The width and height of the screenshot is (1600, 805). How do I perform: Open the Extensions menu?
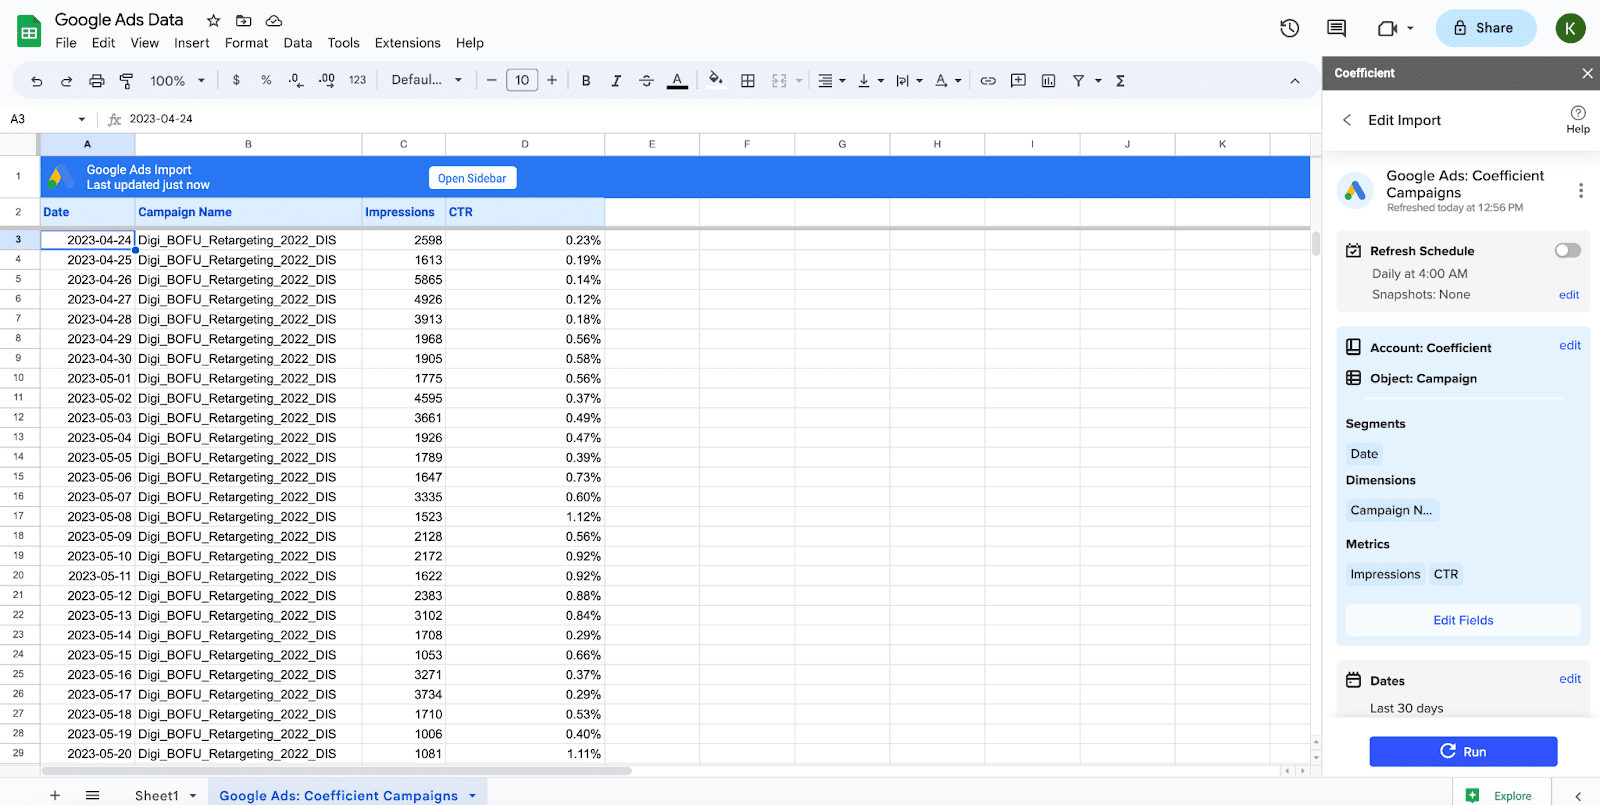point(408,43)
